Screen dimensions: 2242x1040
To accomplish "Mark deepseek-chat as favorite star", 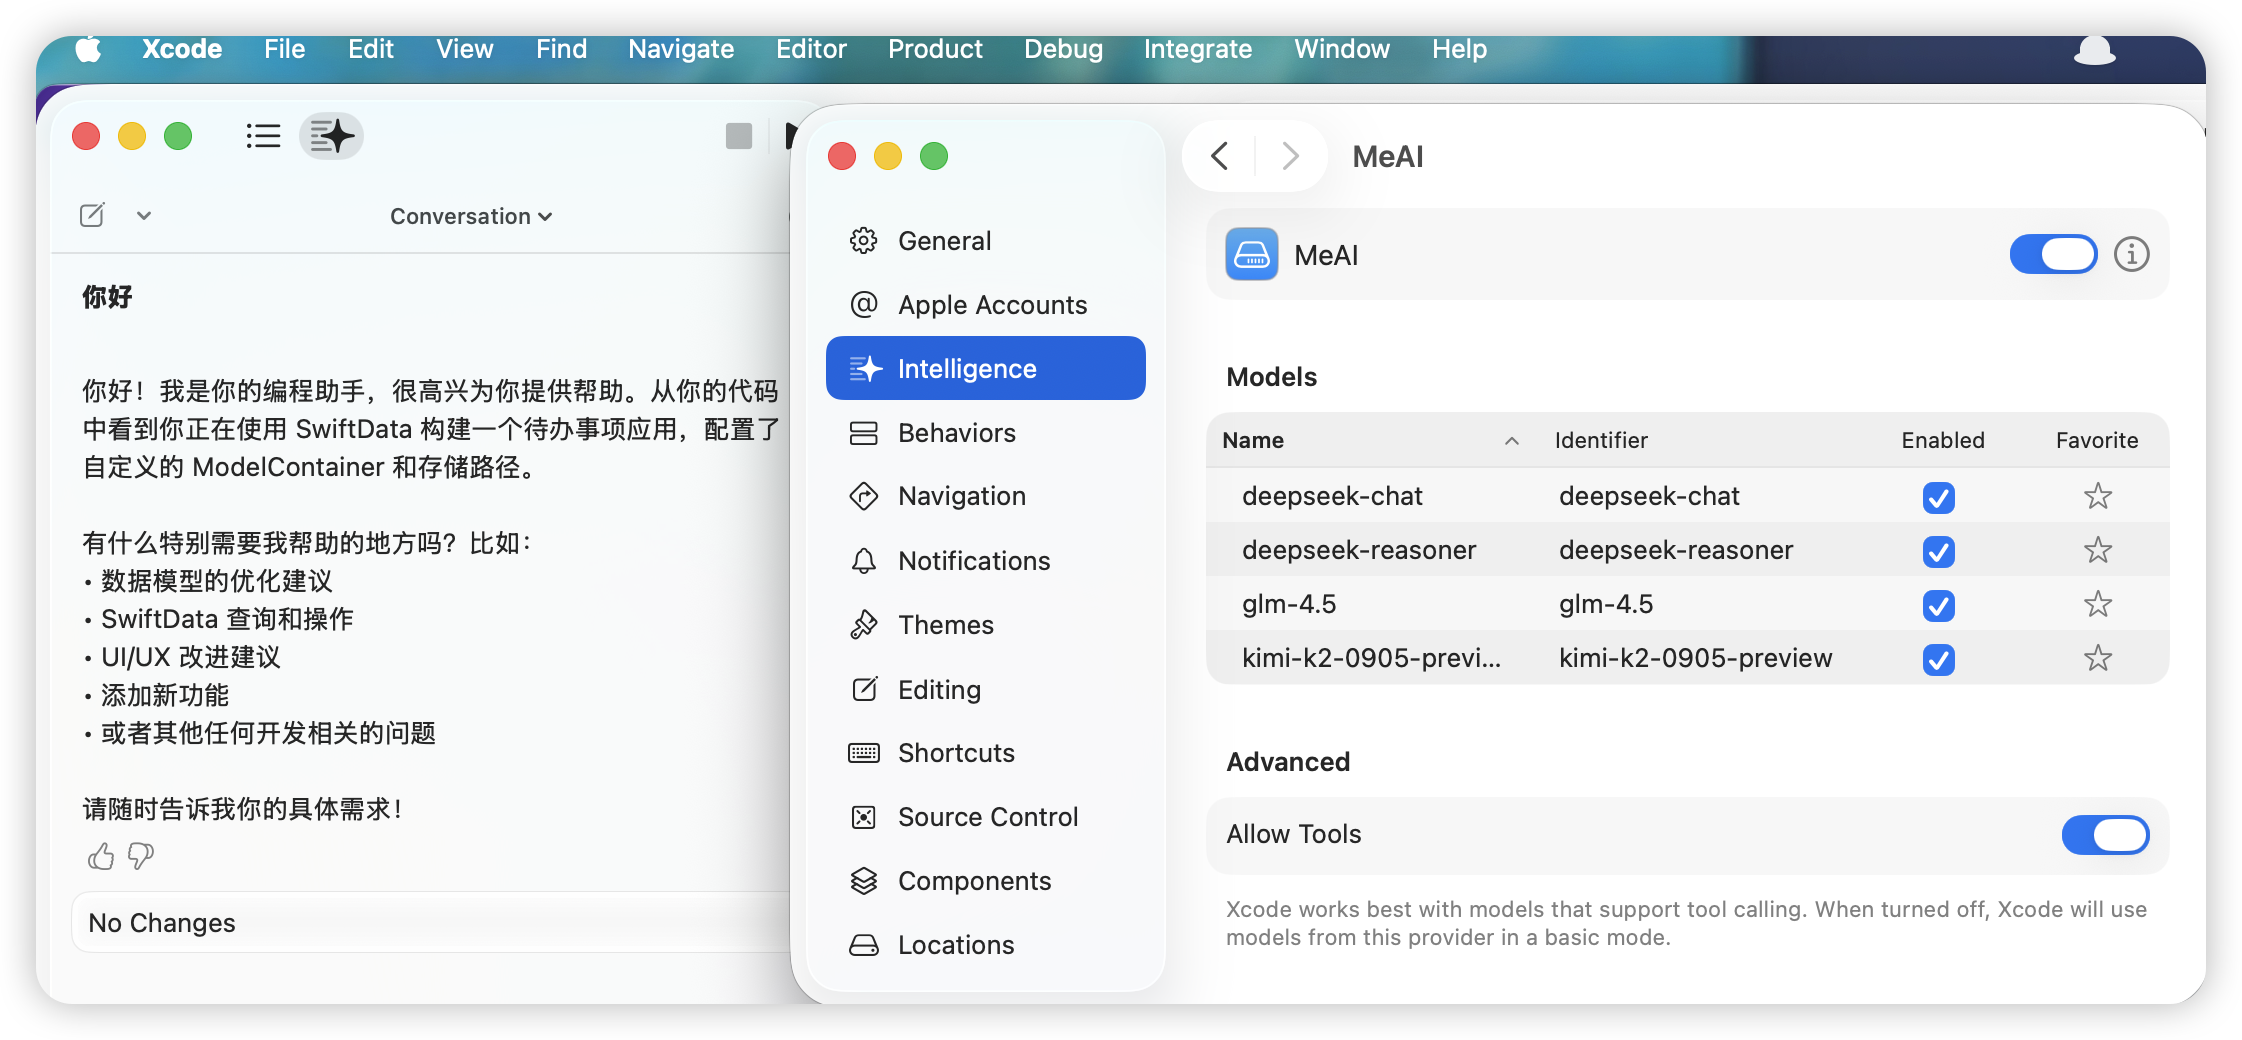I will pos(2097,496).
